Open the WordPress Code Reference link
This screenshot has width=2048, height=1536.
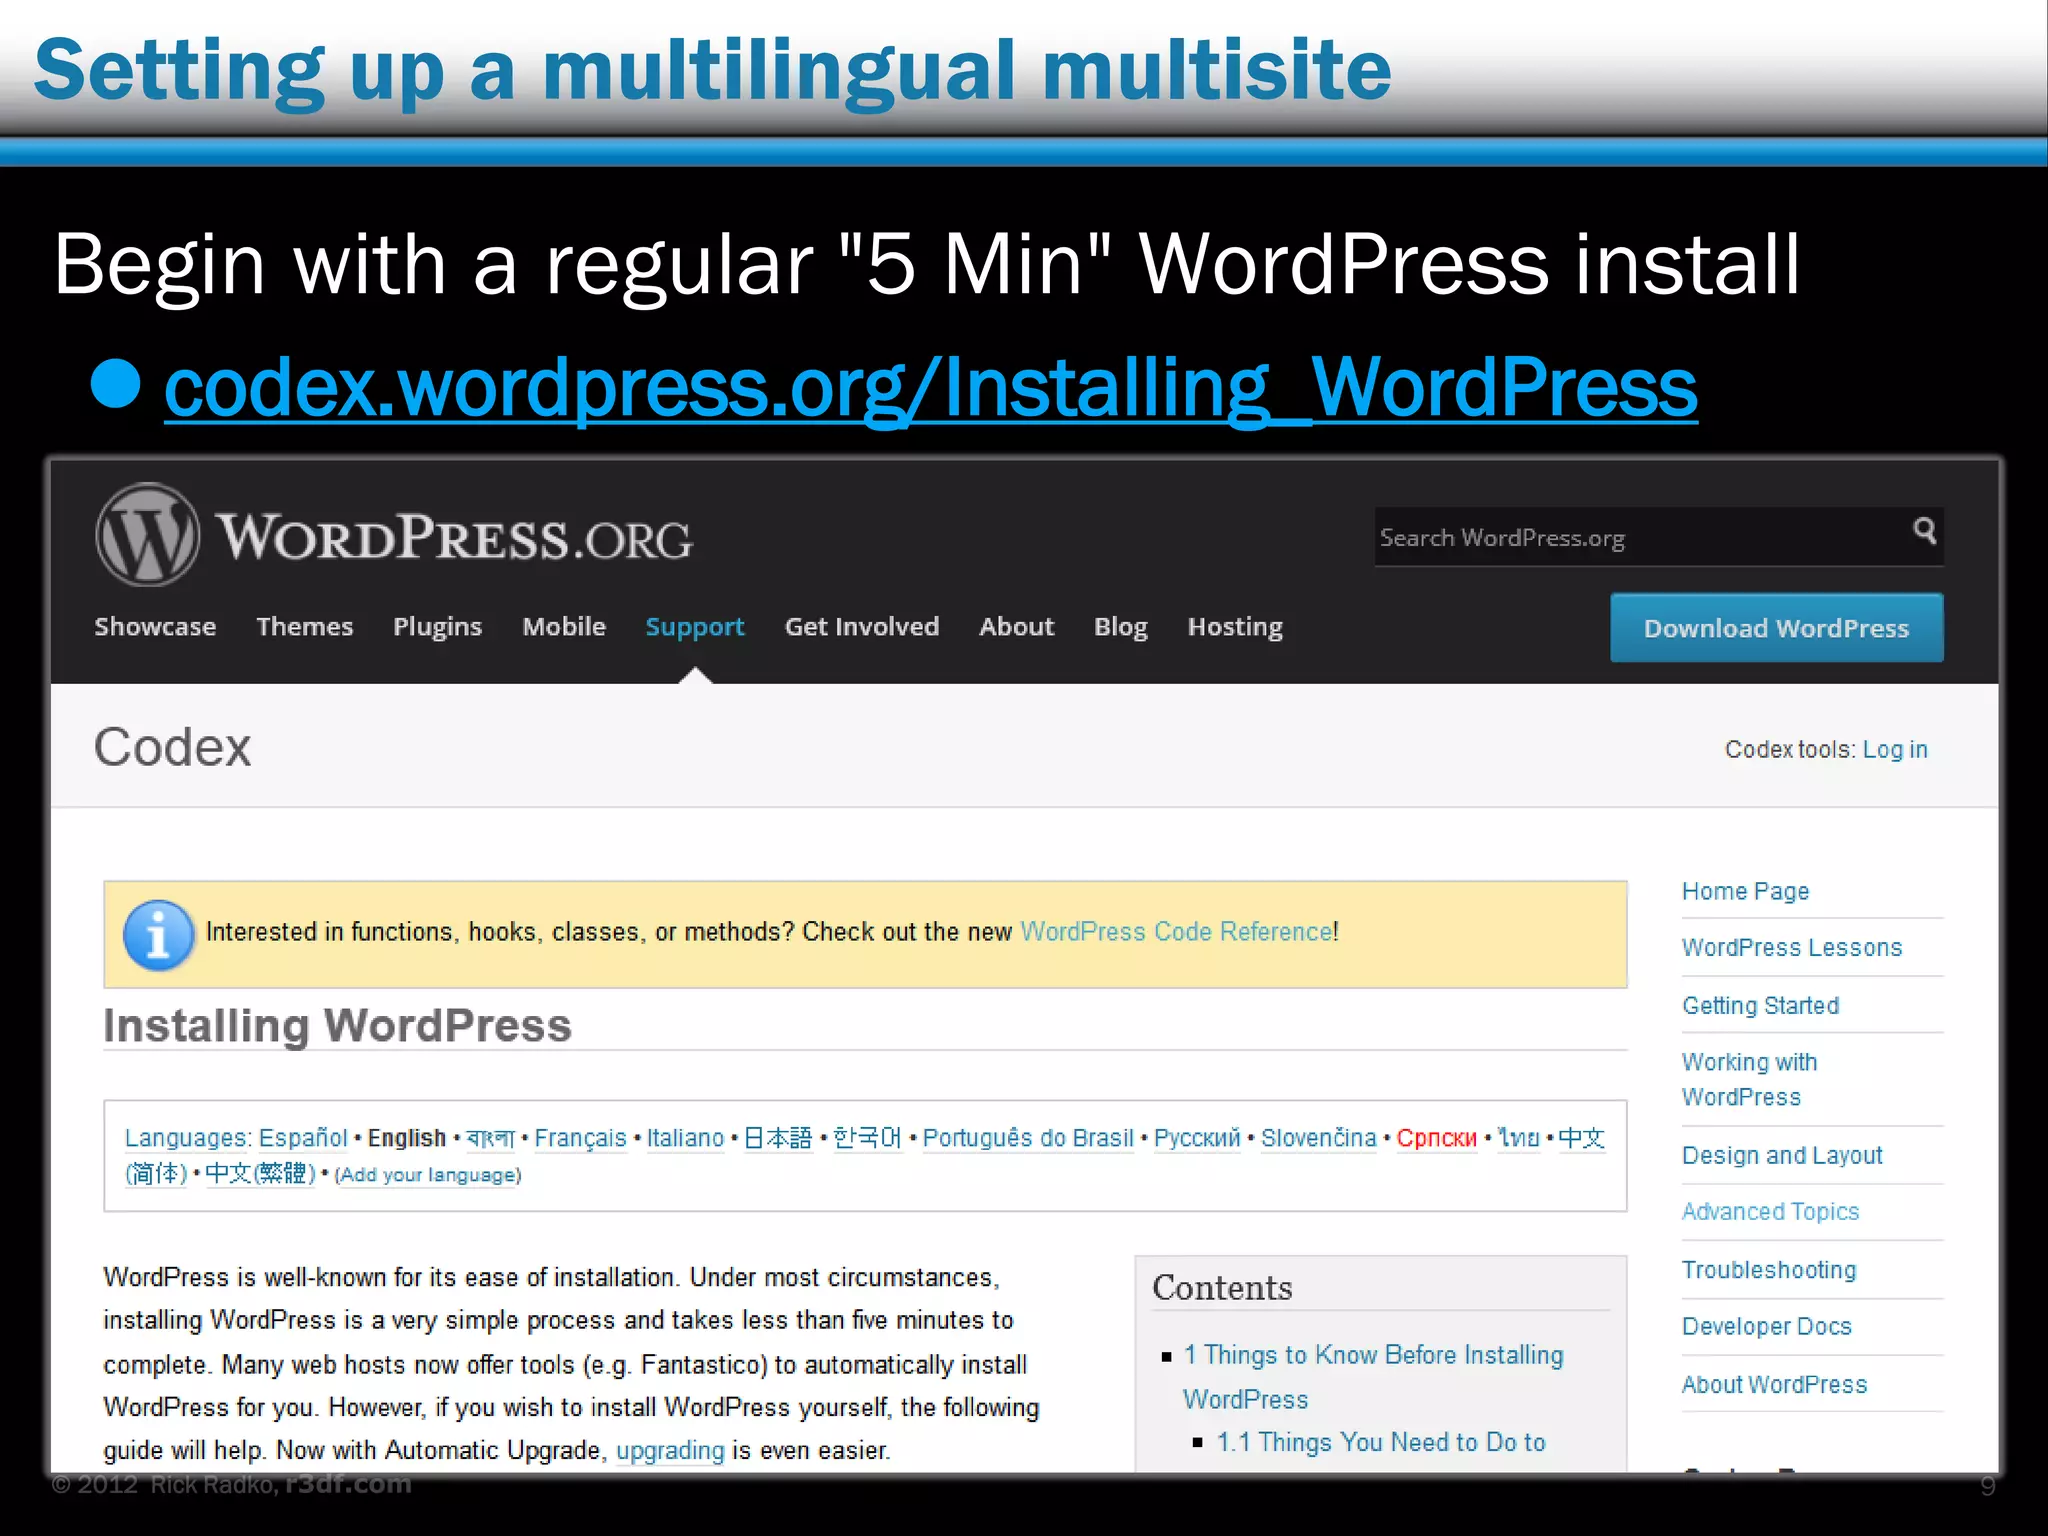click(x=1176, y=932)
